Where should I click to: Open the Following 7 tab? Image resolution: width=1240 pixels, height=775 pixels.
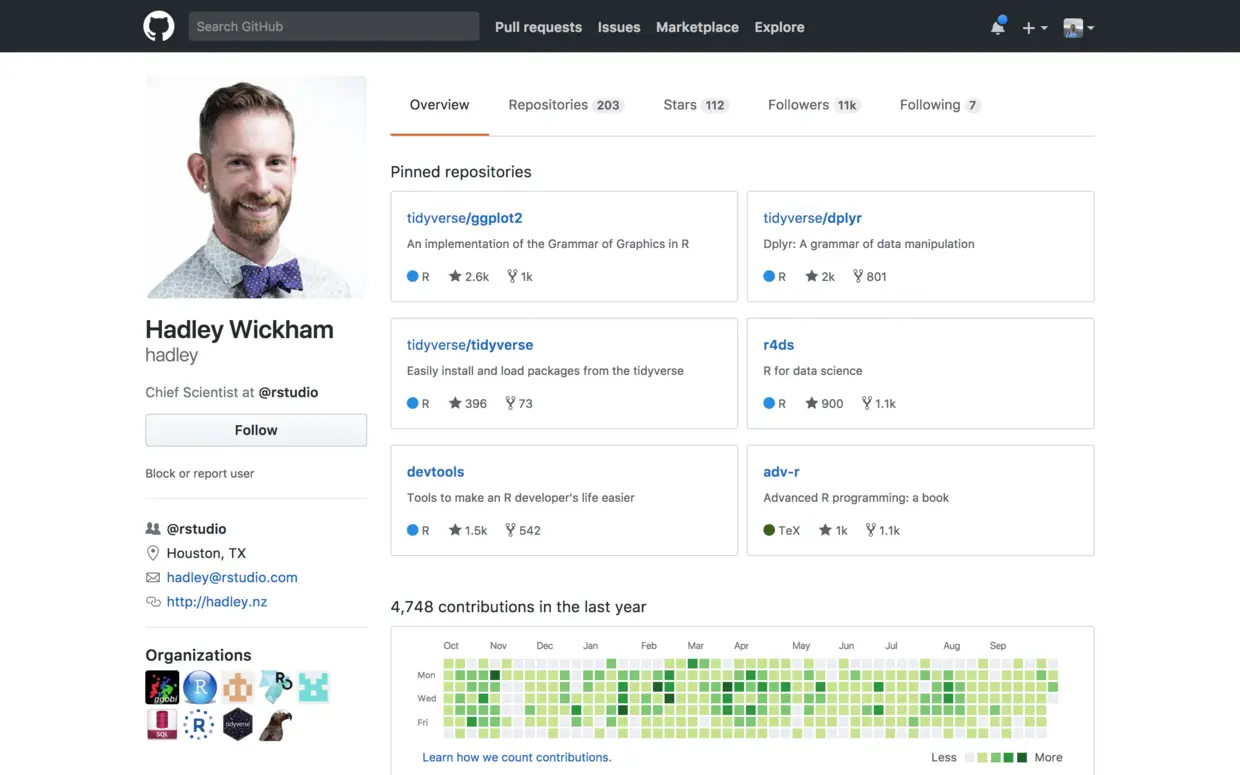click(940, 105)
